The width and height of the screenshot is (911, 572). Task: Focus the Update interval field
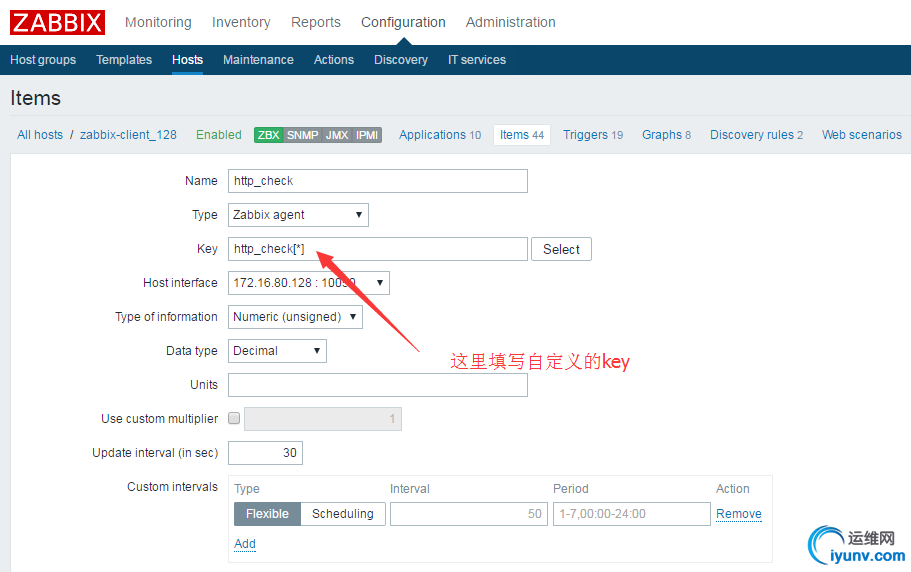[266, 453]
